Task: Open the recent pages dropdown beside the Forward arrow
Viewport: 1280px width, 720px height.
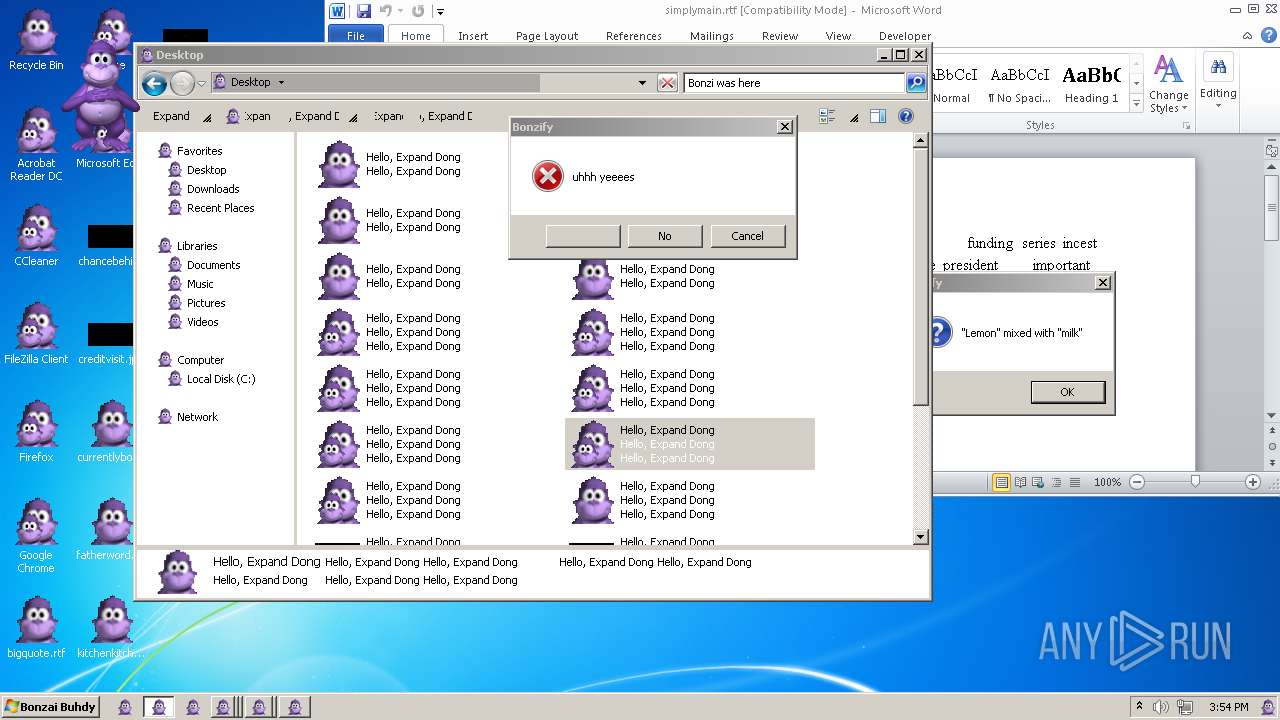Action: [x=201, y=83]
